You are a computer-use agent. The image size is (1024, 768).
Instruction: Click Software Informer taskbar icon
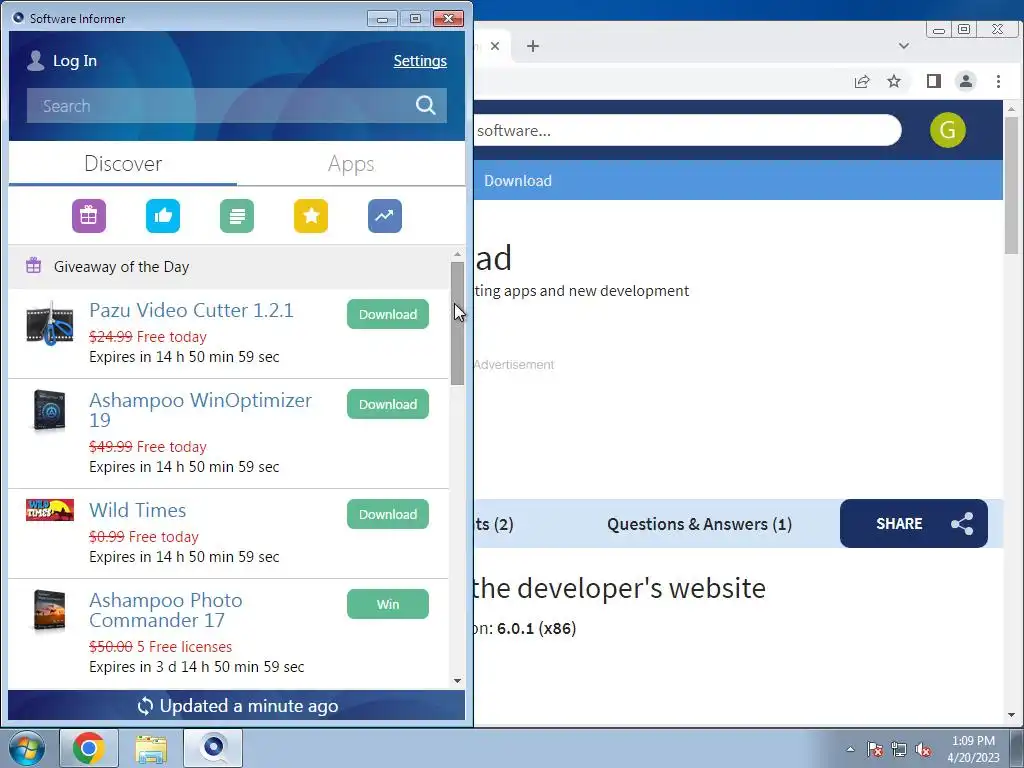(x=213, y=748)
